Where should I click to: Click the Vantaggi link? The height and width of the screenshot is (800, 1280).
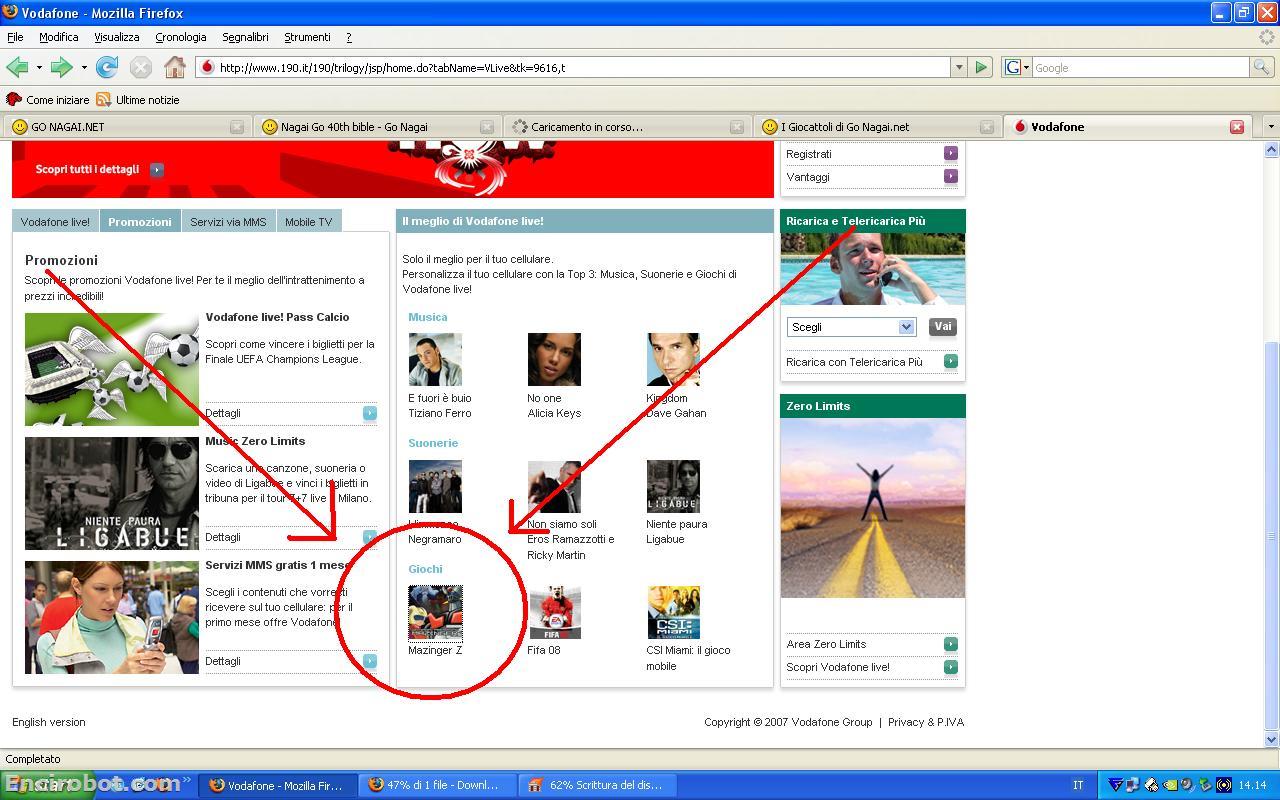tap(808, 177)
